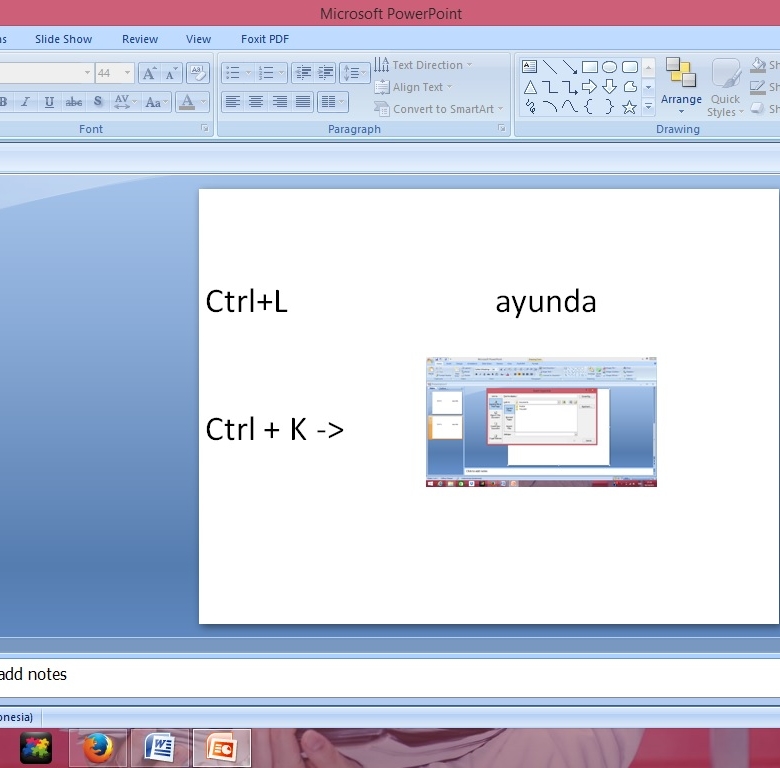Click the Clear All Formatting eraser icon
Image resolution: width=780 pixels, height=768 pixels.
coord(197,73)
